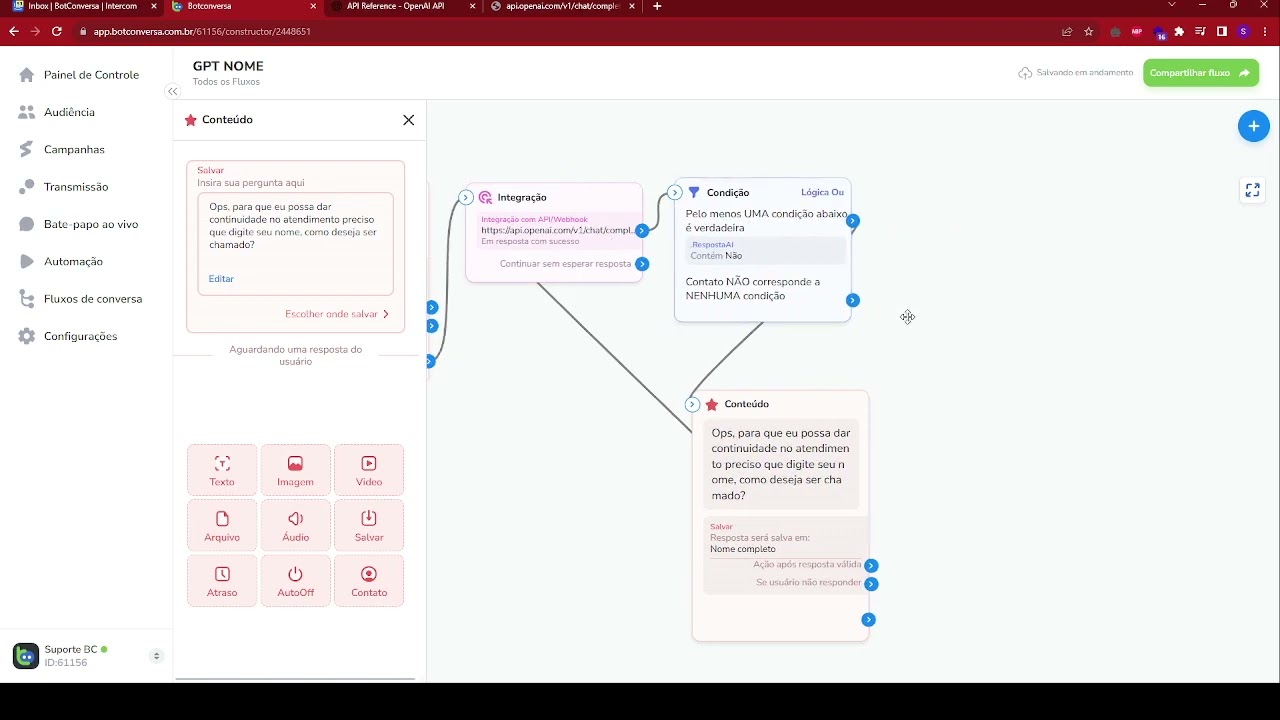Close the Conteúdo editor panel
This screenshot has height=720, width=1280.
[408, 120]
